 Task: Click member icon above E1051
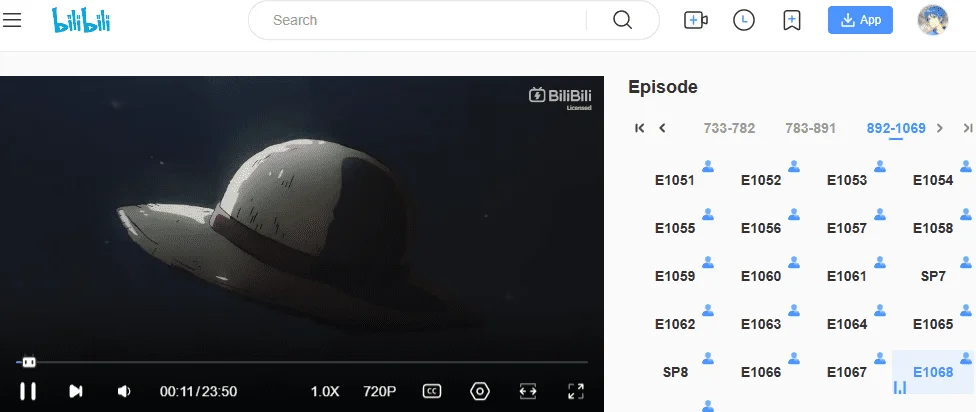(x=708, y=166)
